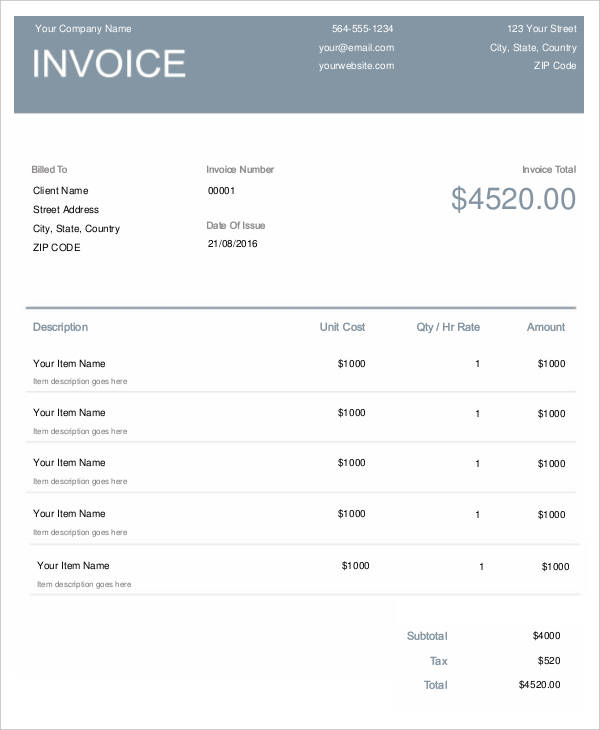Select the invoice number 00001
This screenshot has height=730, width=600.
(221, 190)
